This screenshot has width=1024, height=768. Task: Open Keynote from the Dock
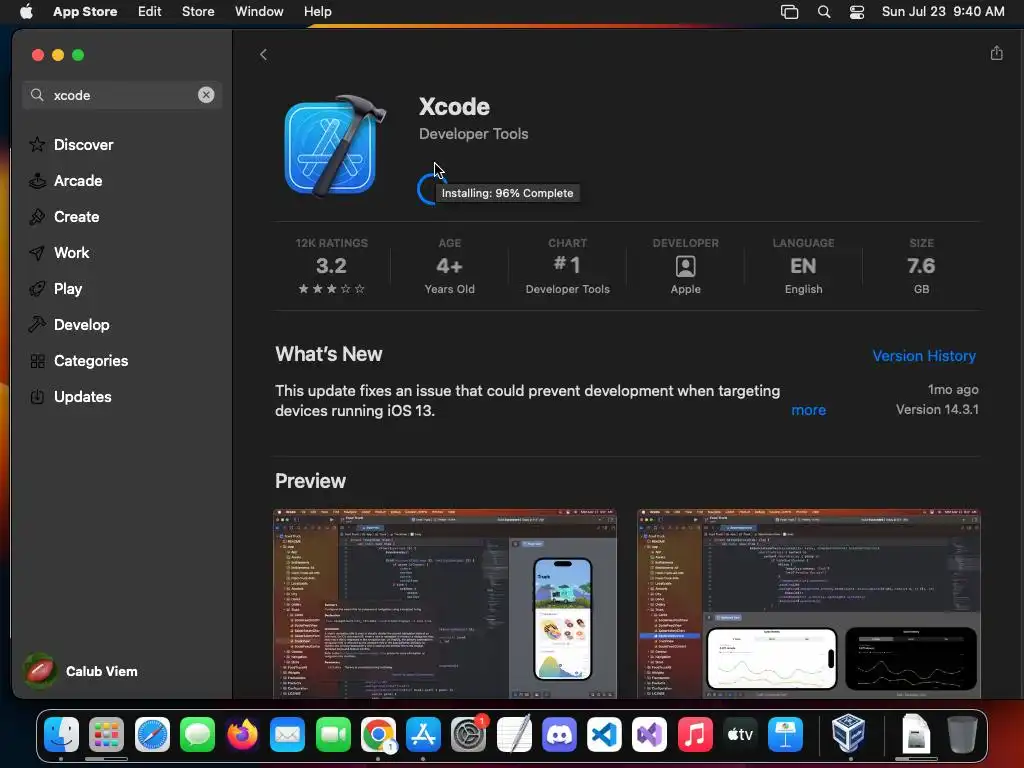(785, 734)
